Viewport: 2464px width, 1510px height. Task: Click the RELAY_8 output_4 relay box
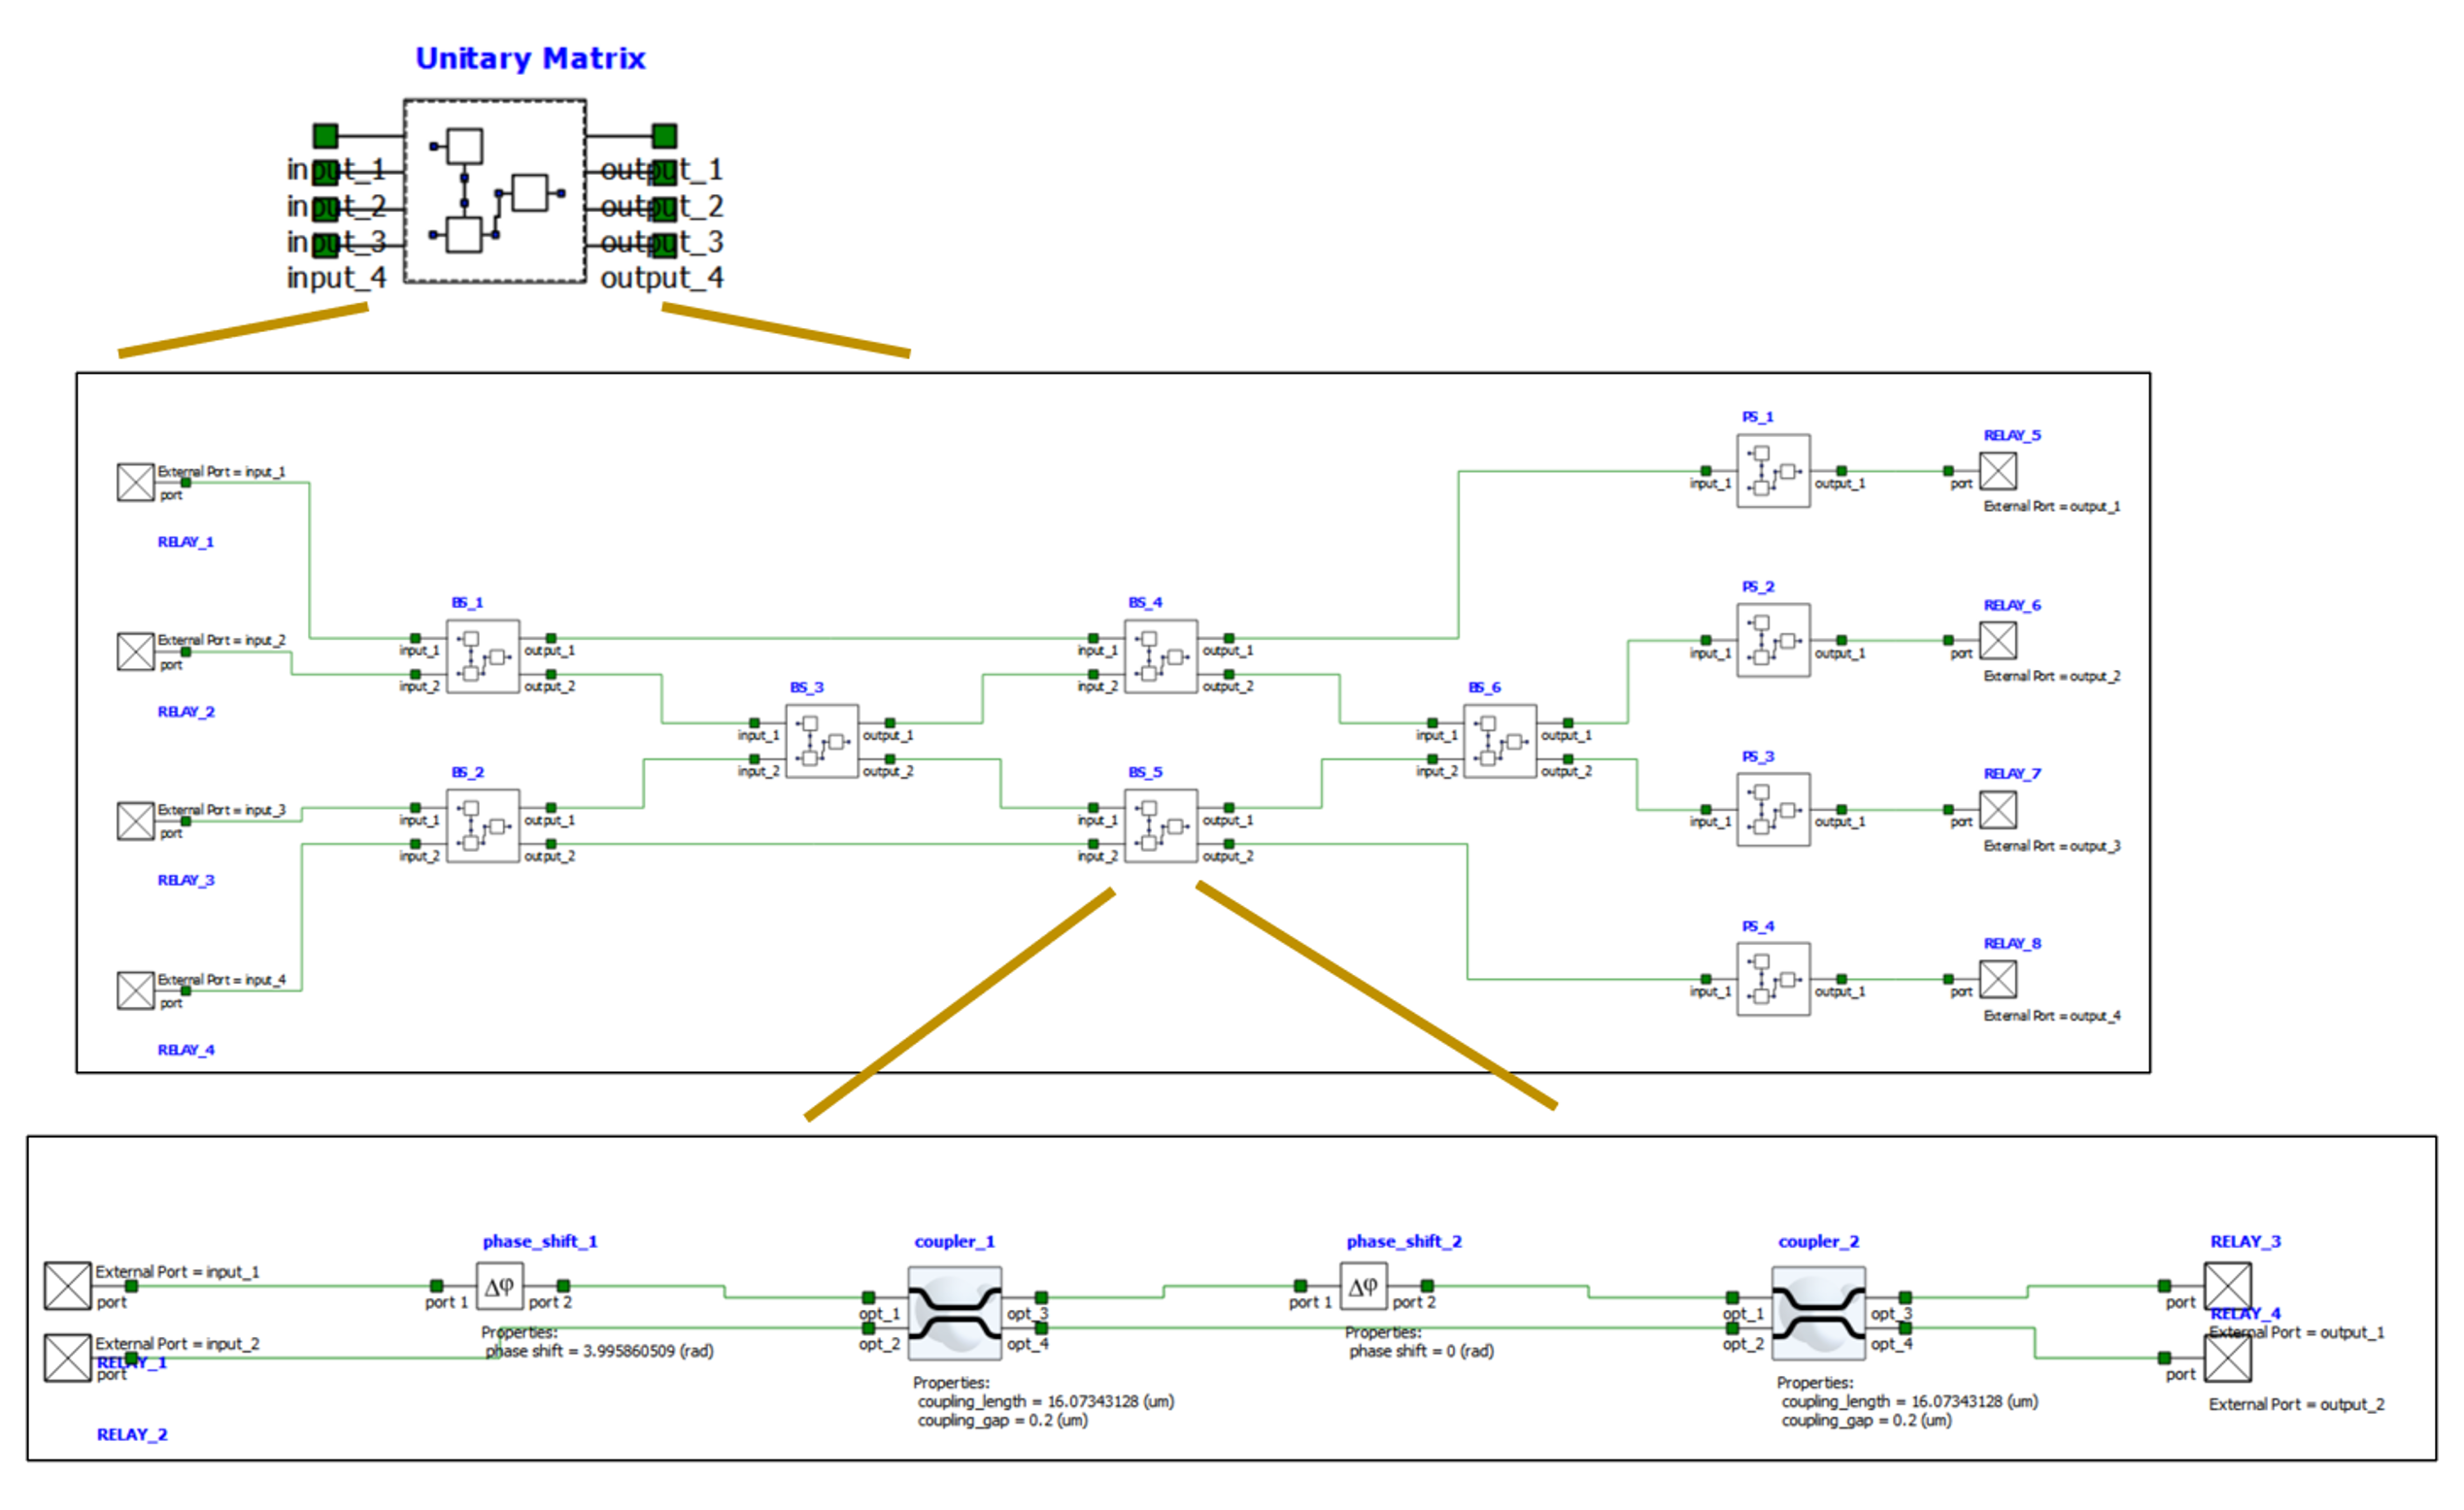pyautogui.click(x=1997, y=979)
